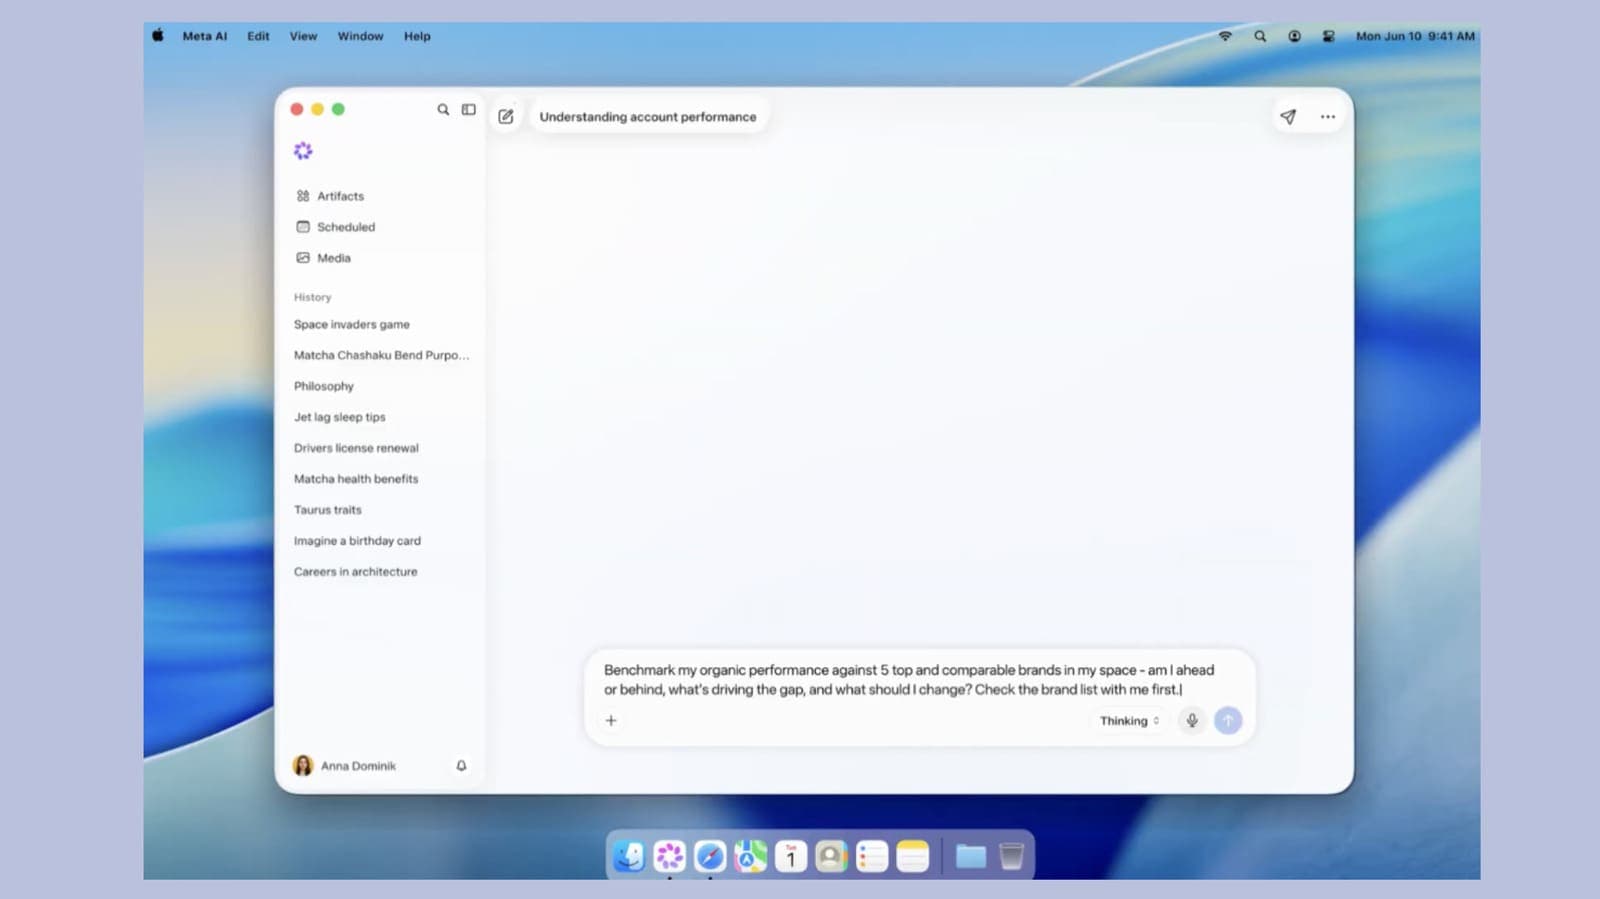
Task: Open notifications with the bell icon
Action: (461, 766)
